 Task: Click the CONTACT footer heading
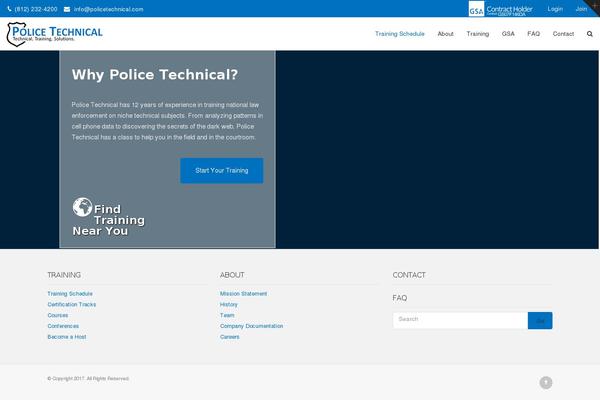click(x=409, y=275)
